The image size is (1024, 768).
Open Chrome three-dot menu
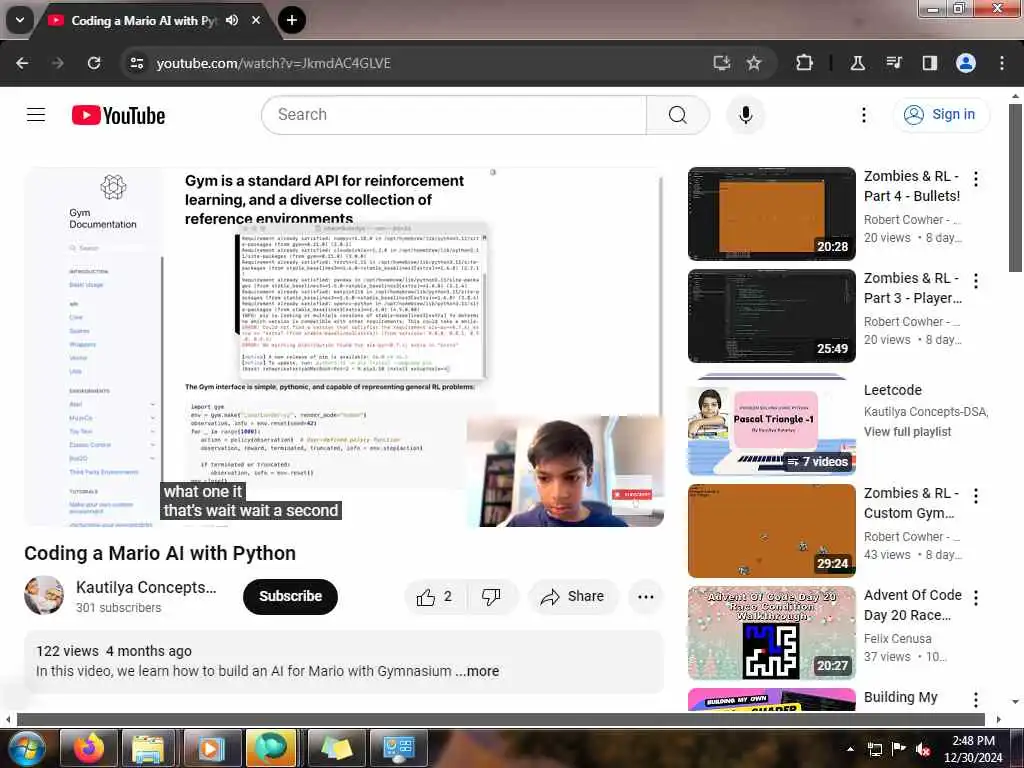click(x=1002, y=63)
